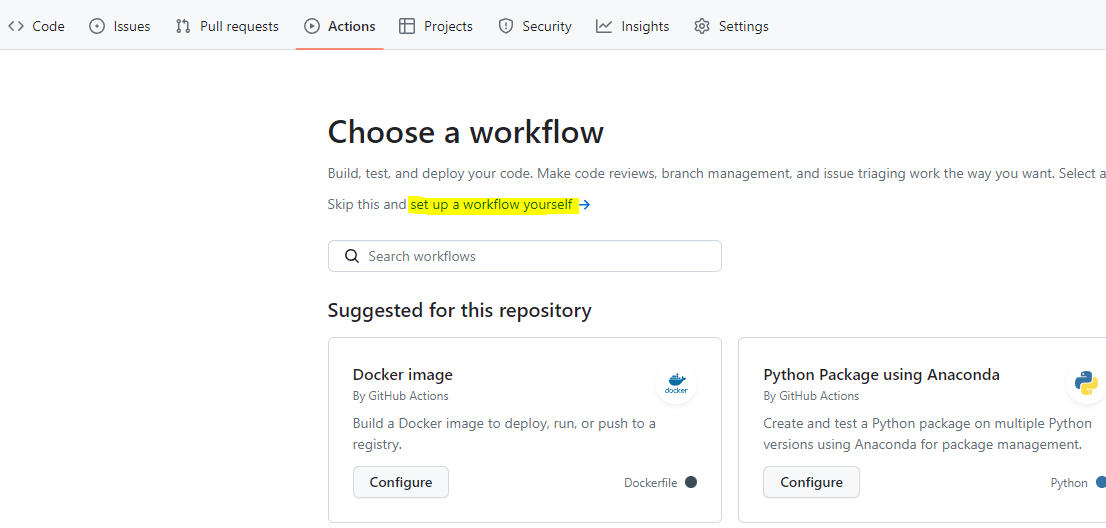
Task: Click the Docker whale logo icon
Action: (676, 383)
